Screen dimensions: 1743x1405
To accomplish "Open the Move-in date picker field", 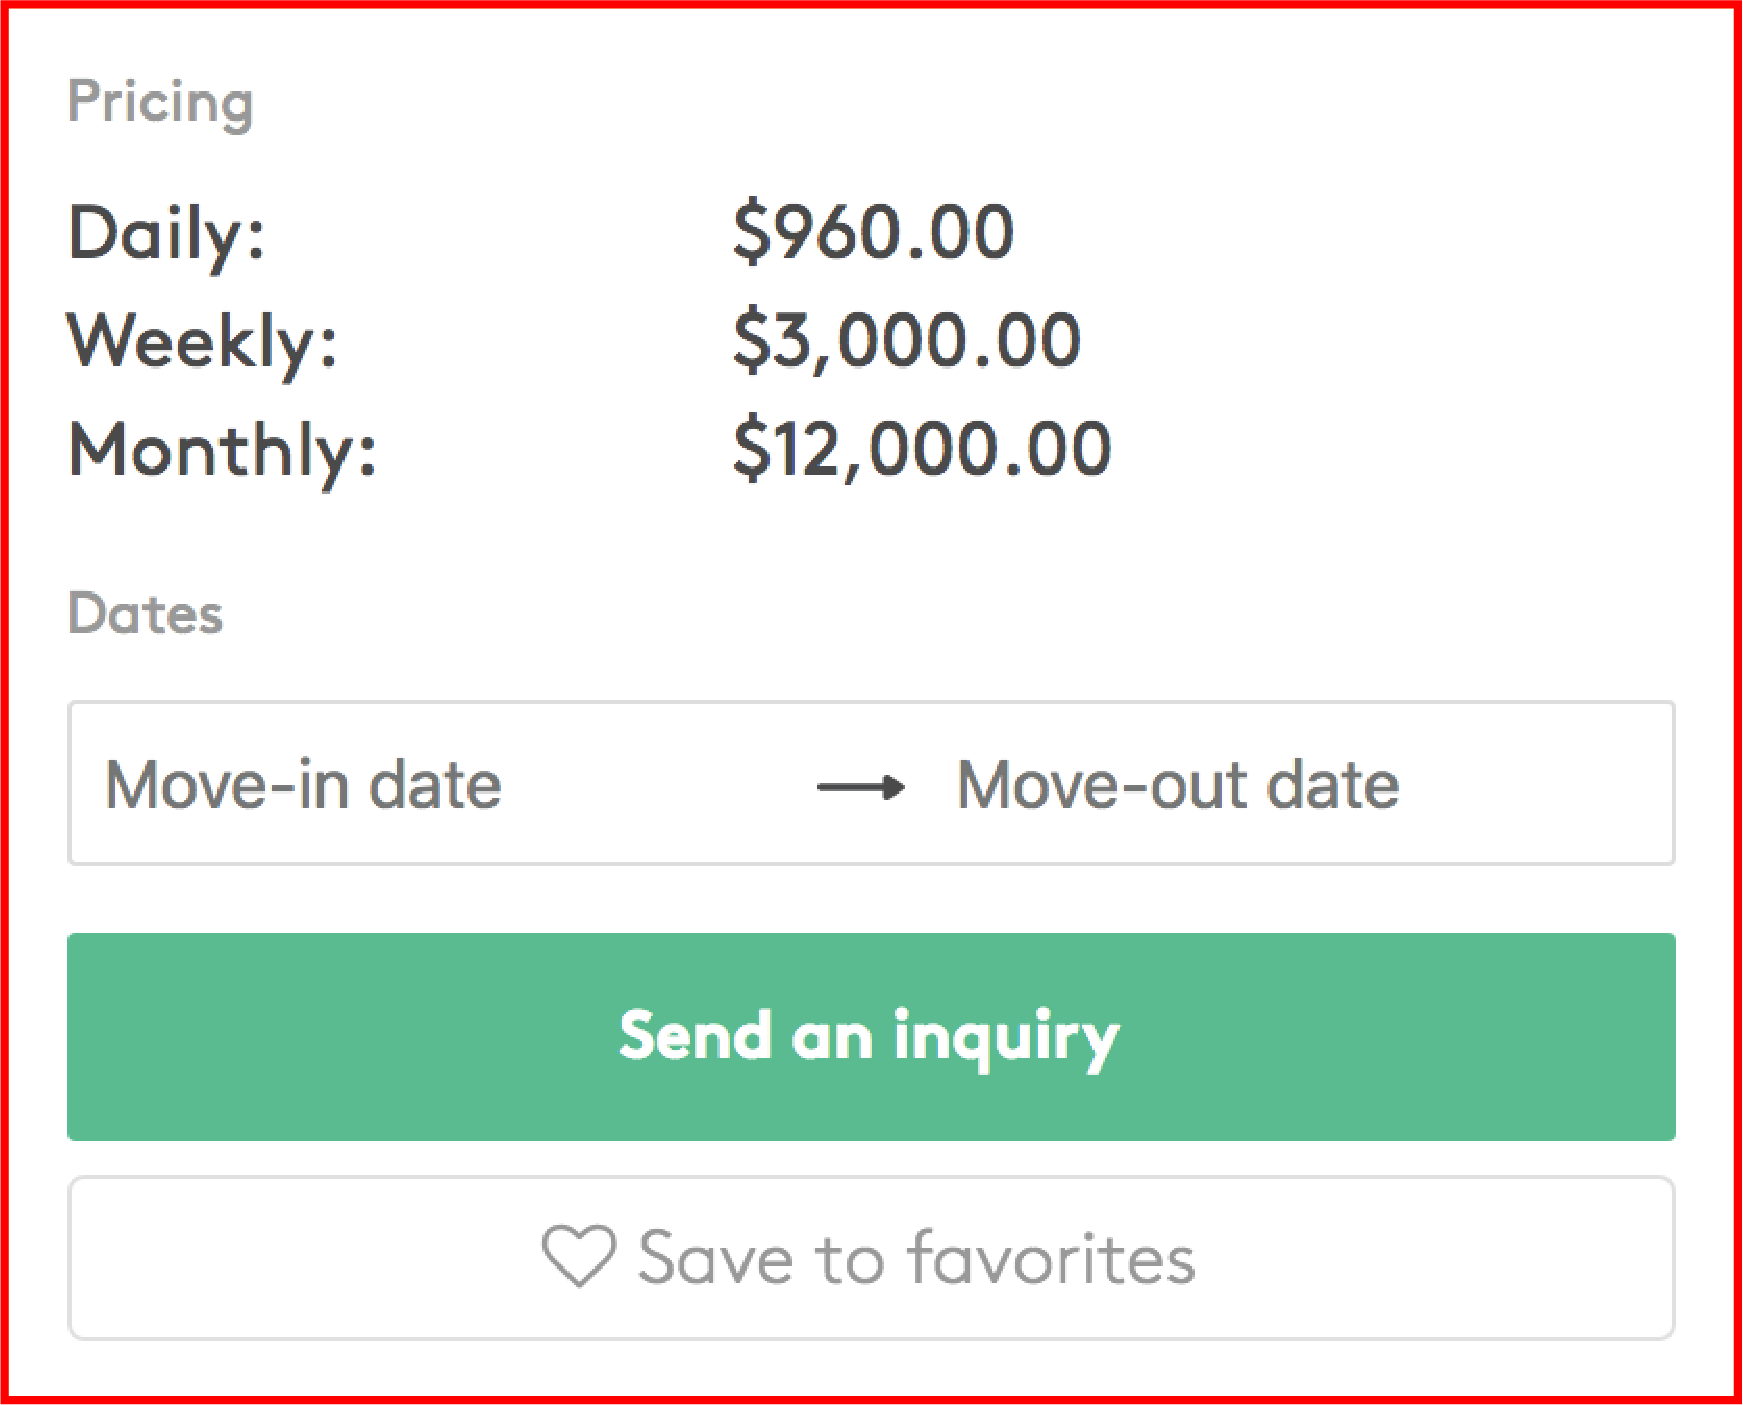I will tap(303, 785).
